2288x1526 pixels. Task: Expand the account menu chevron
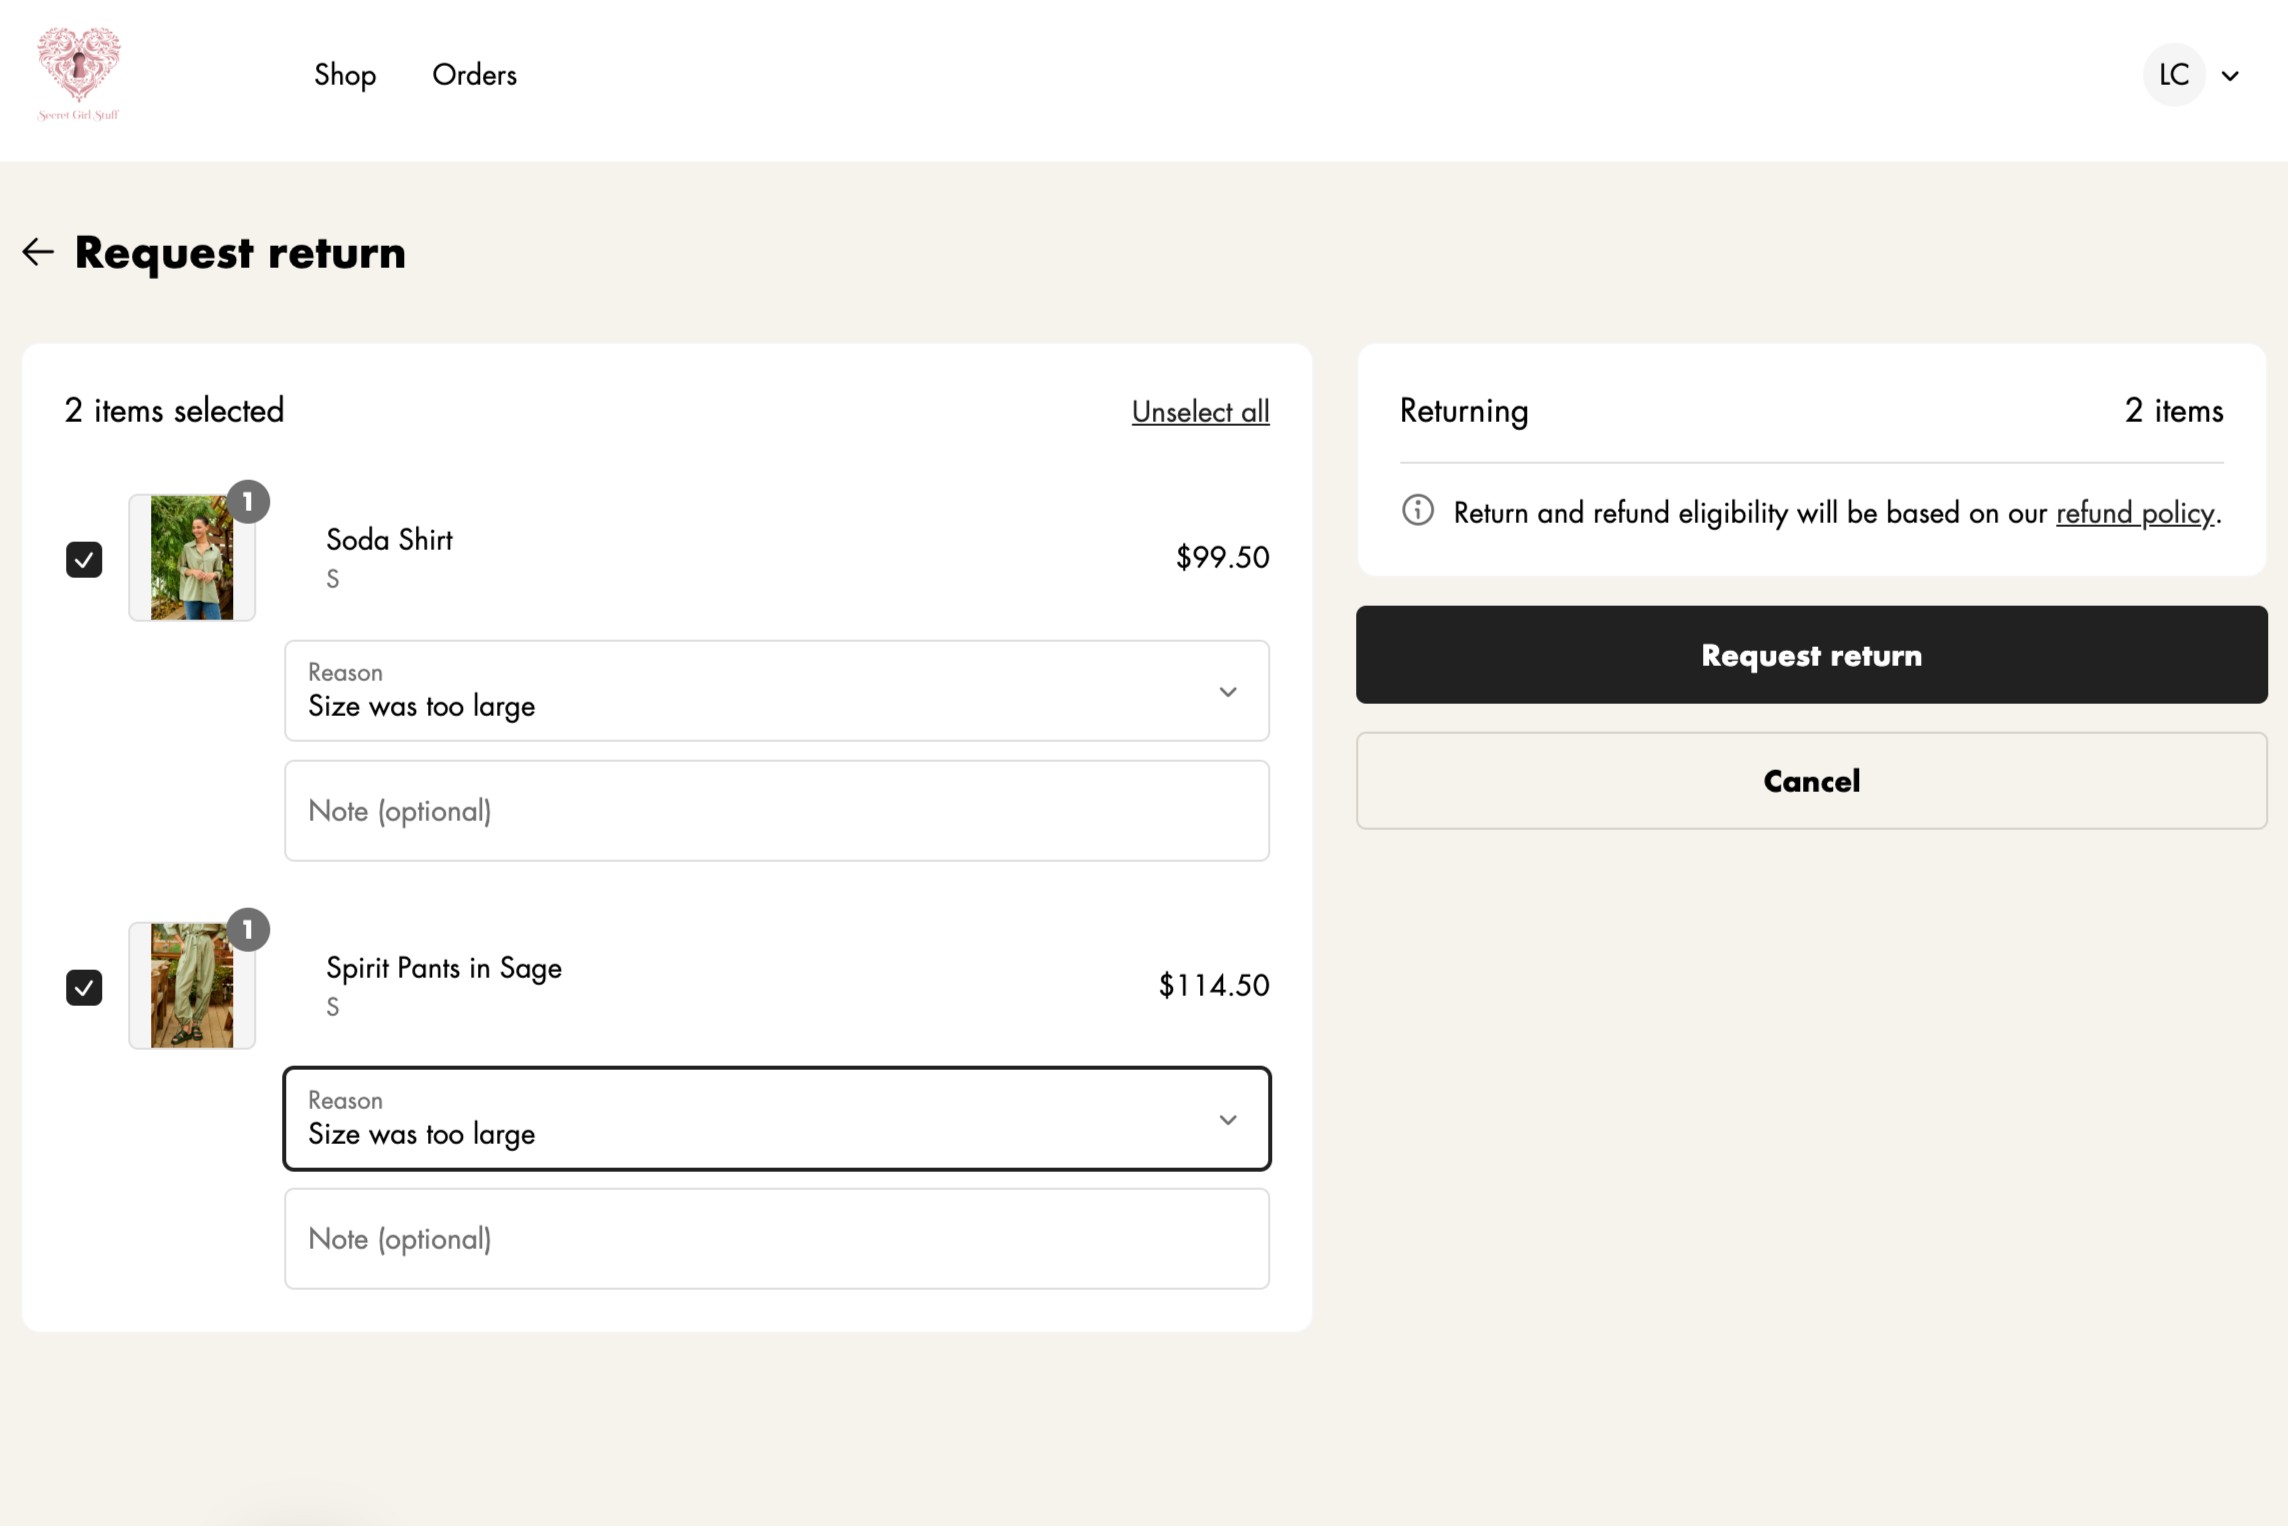point(2230,76)
